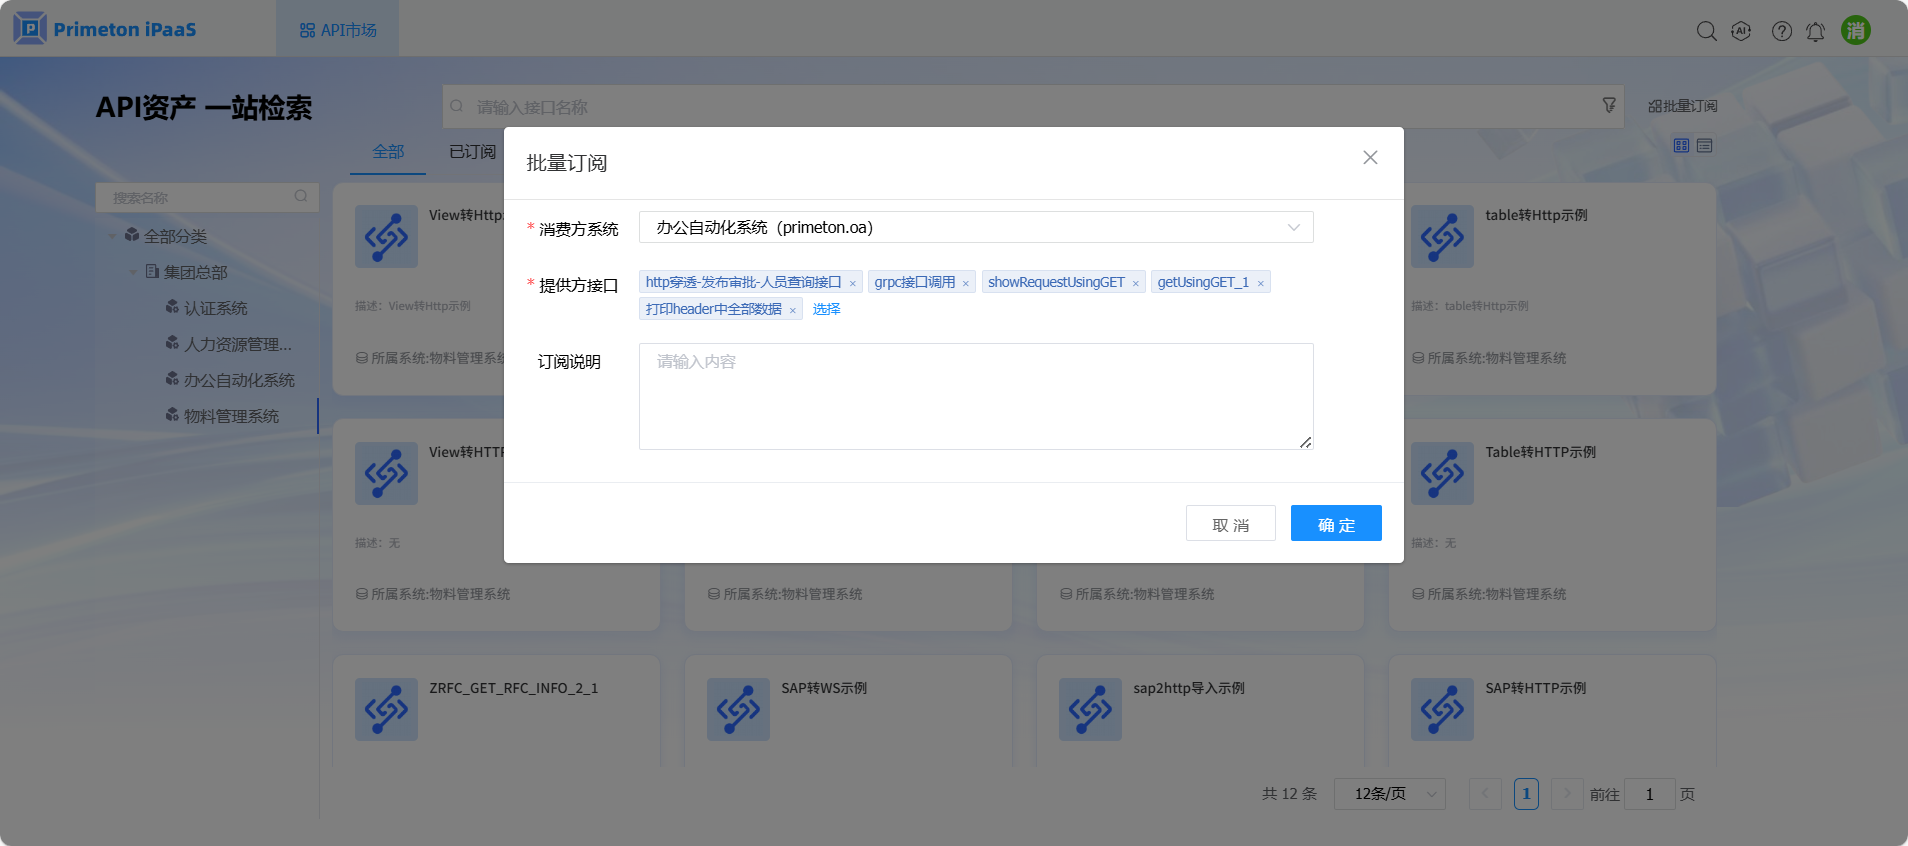The image size is (1908, 846).
Task: Switch to card grid view icon
Action: [1681, 146]
